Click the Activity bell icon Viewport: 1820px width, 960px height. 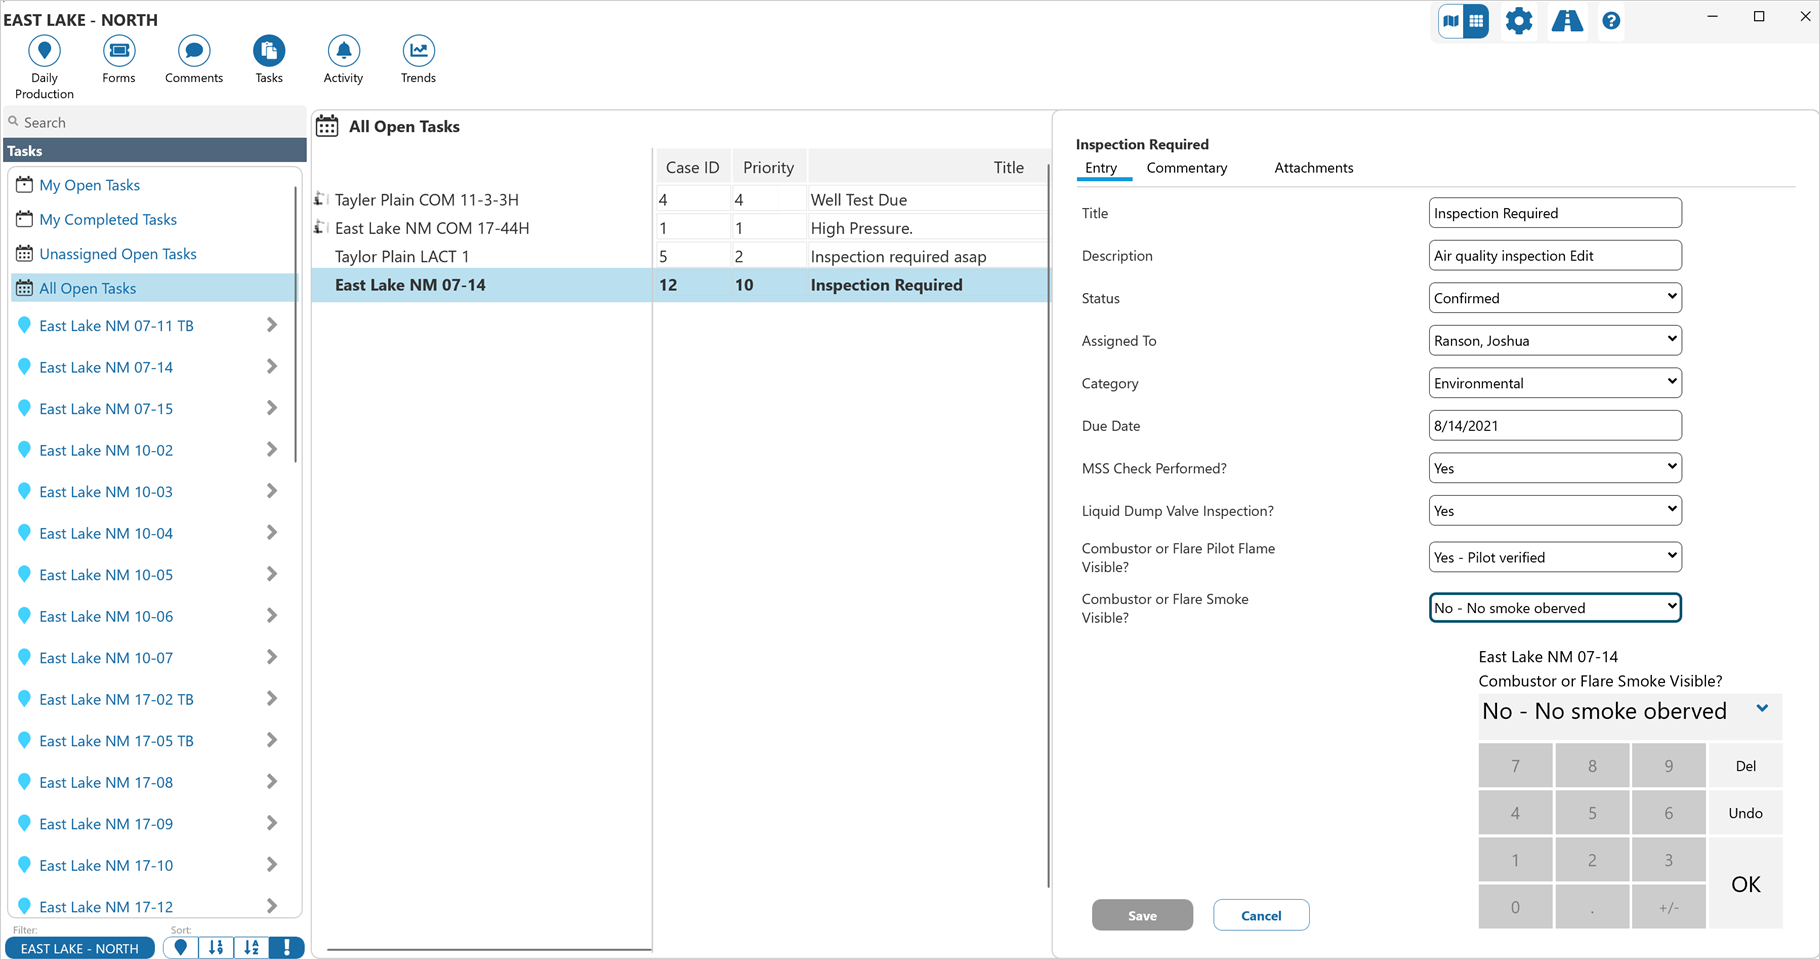343,52
